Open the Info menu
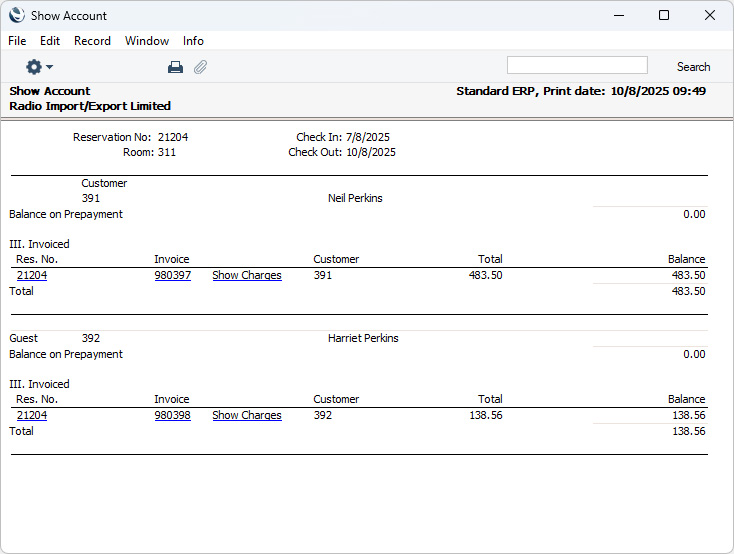 (193, 41)
